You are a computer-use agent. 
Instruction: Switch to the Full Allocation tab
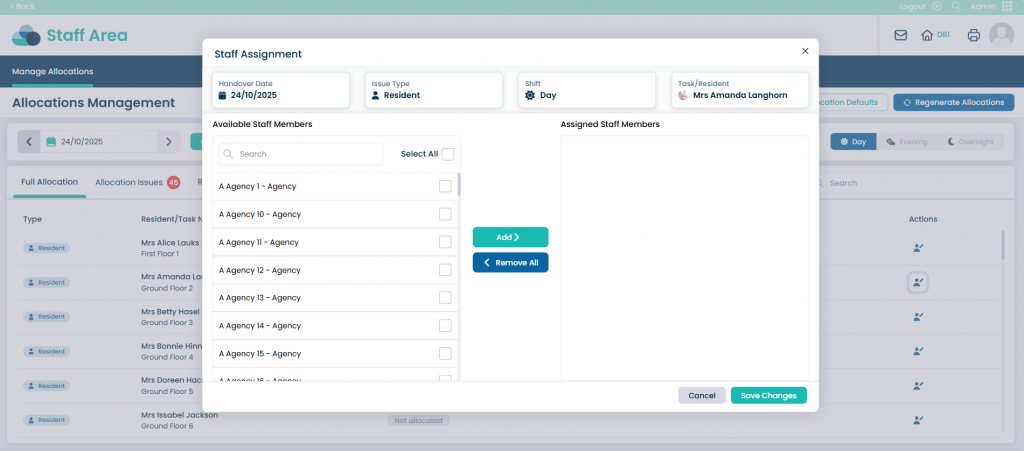pyautogui.click(x=50, y=182)
